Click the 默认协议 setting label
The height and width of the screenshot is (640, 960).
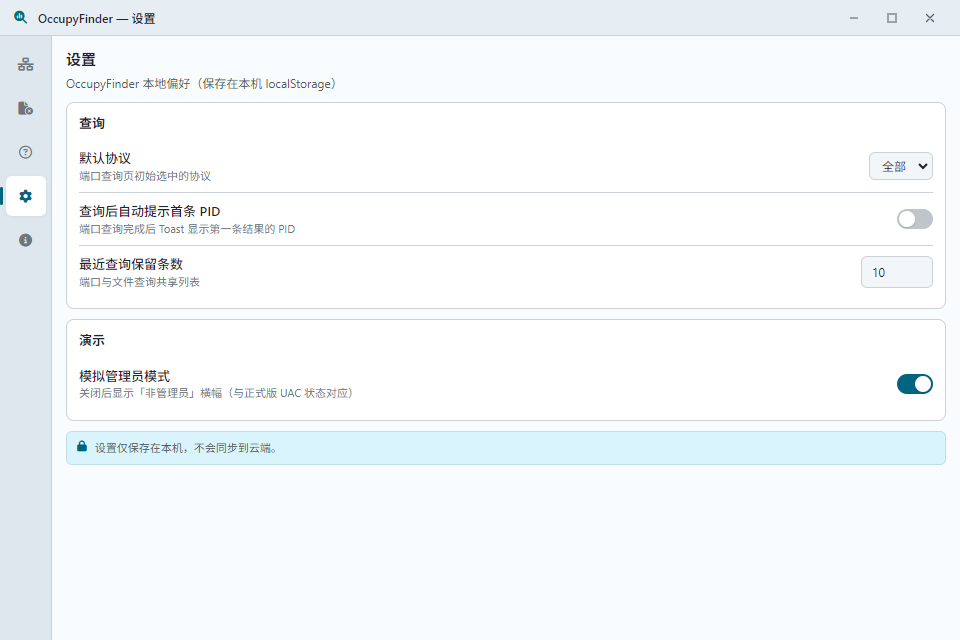pos(105,158)
